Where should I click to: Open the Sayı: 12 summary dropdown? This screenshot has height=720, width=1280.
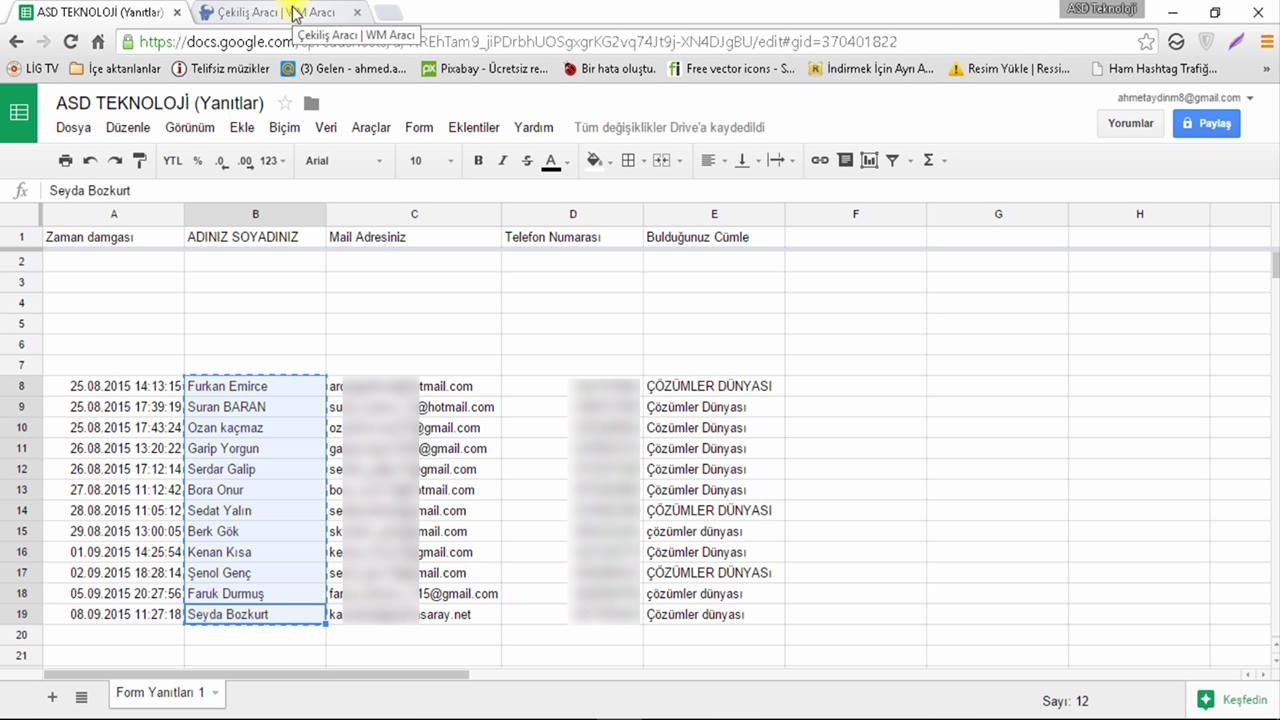coord(1065,701)
